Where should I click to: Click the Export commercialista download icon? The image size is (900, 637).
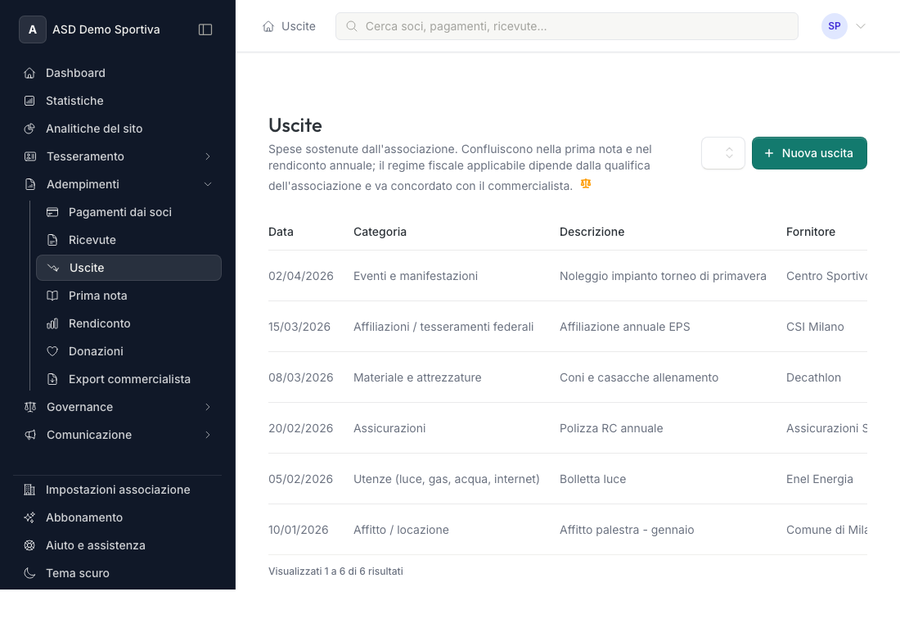click(x=52, y=379)
